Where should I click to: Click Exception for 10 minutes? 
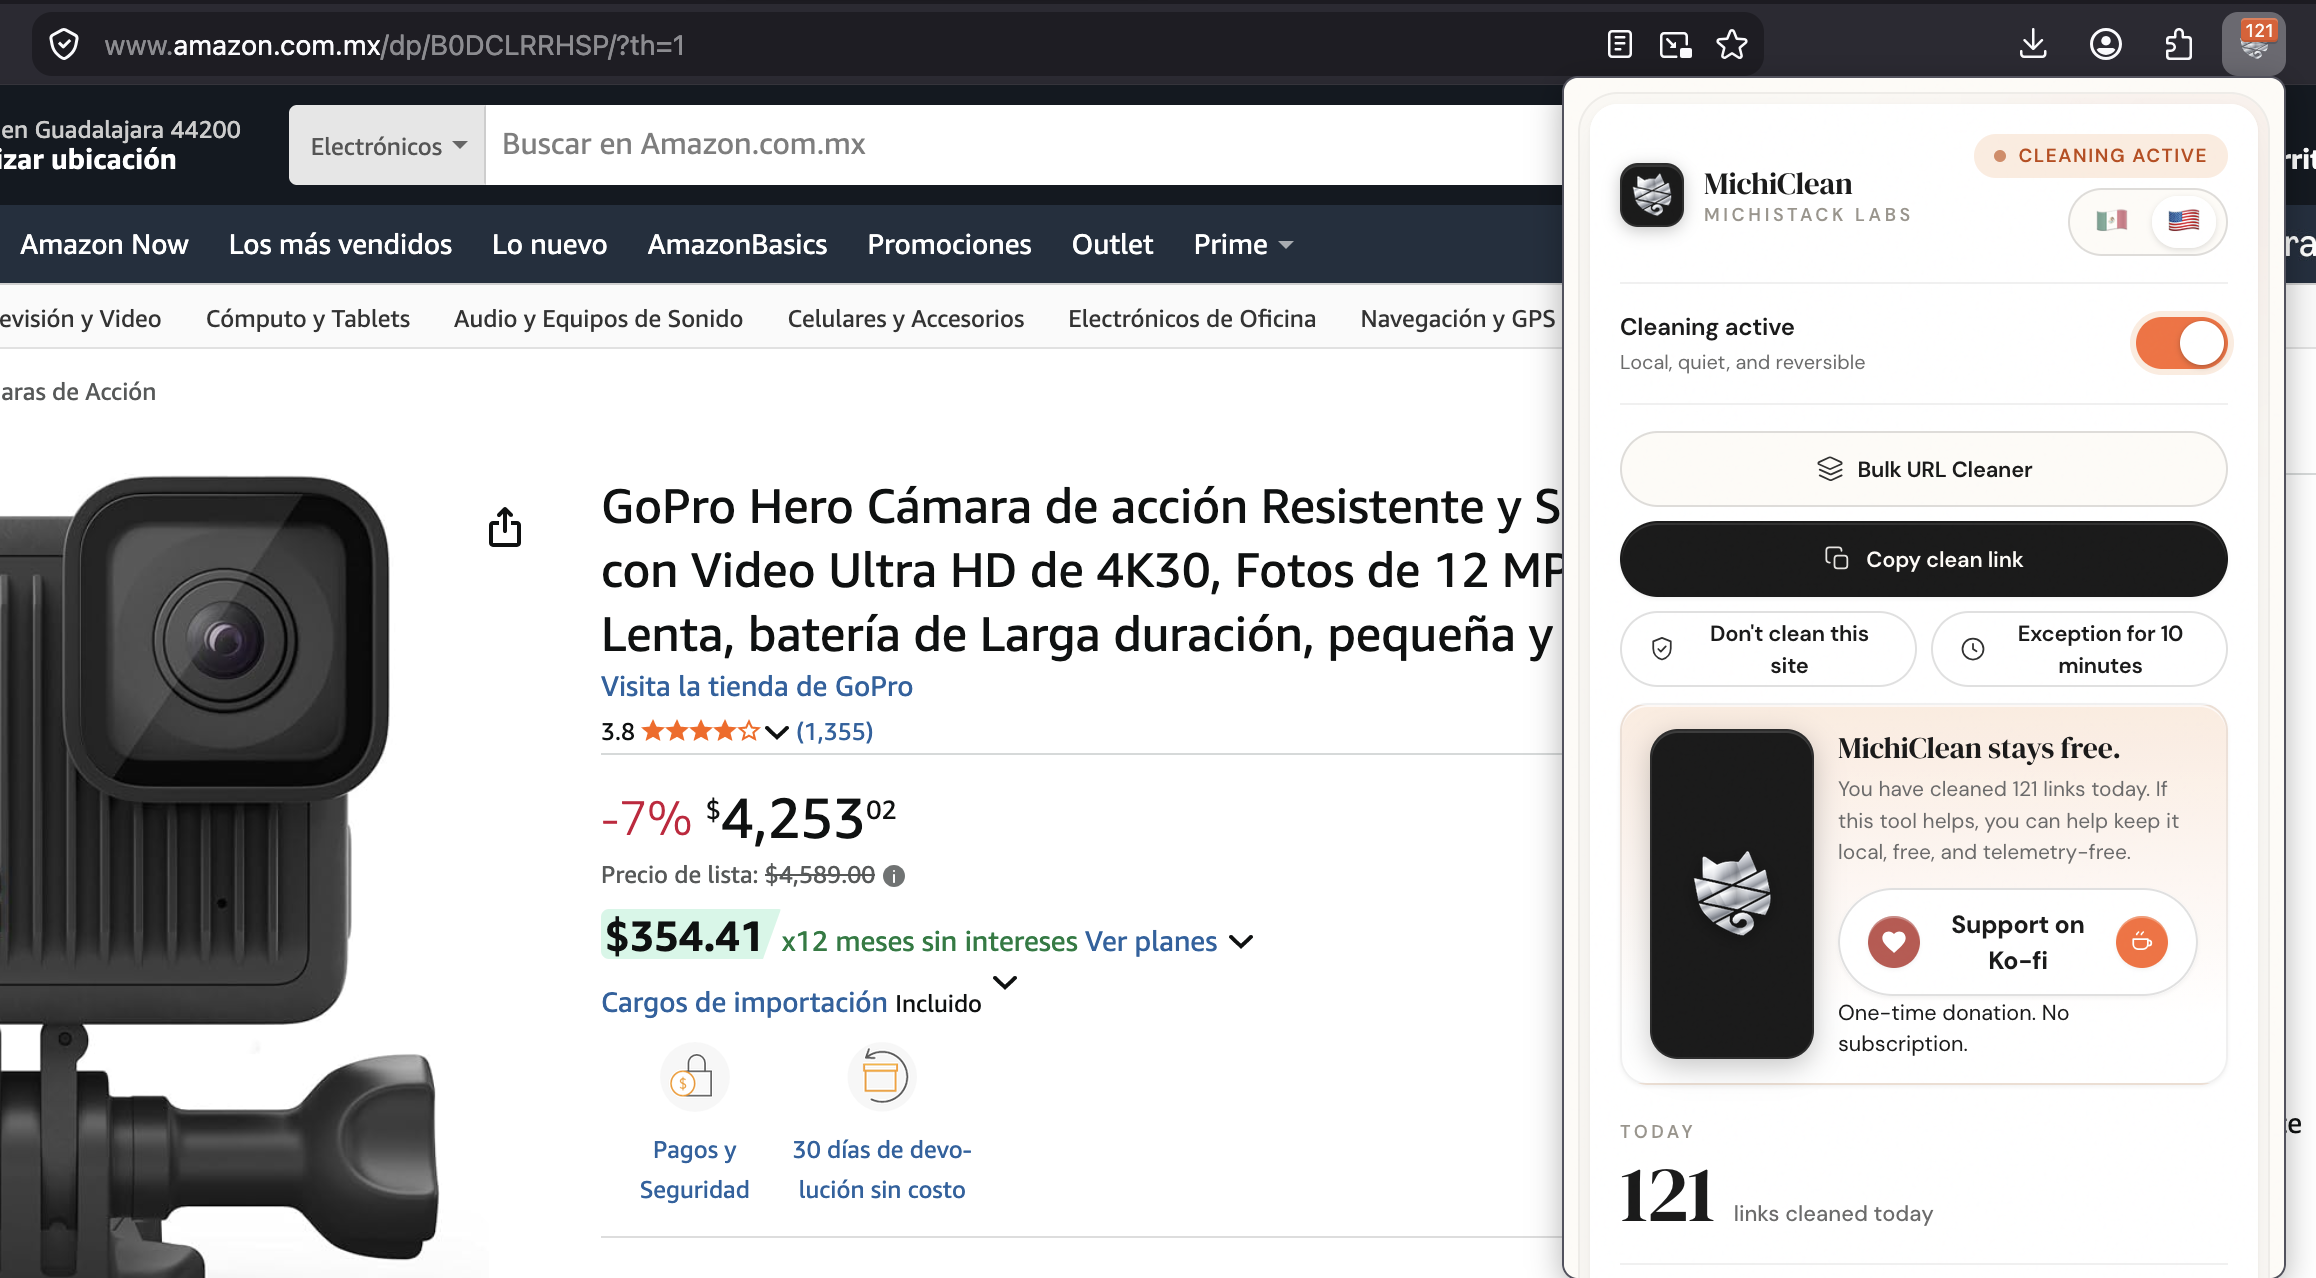(x=2079, y=649)
